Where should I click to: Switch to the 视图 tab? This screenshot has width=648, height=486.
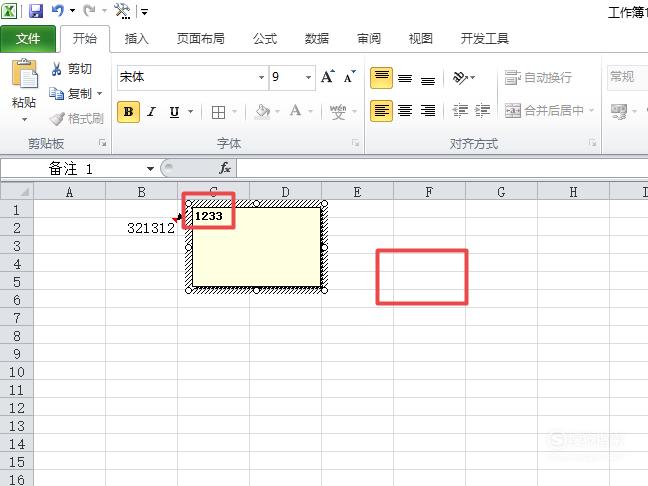[421, 39]
